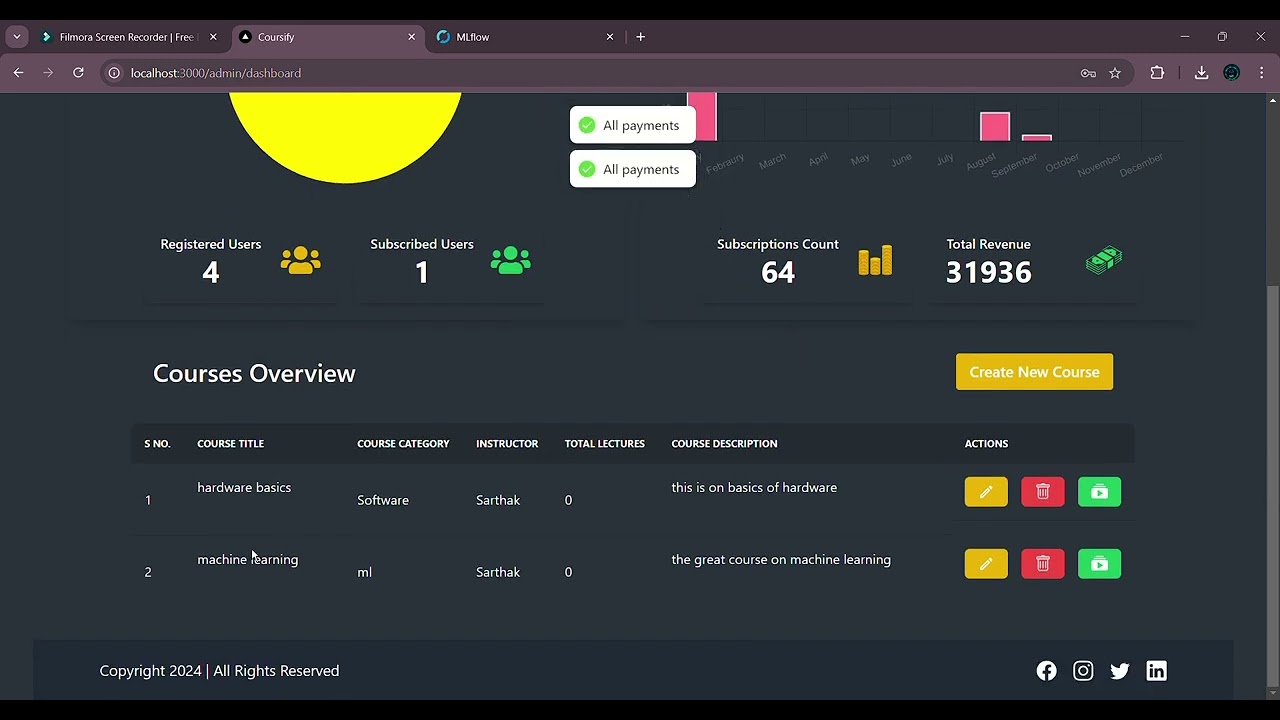Click the machine learning course title

(248, 560)
